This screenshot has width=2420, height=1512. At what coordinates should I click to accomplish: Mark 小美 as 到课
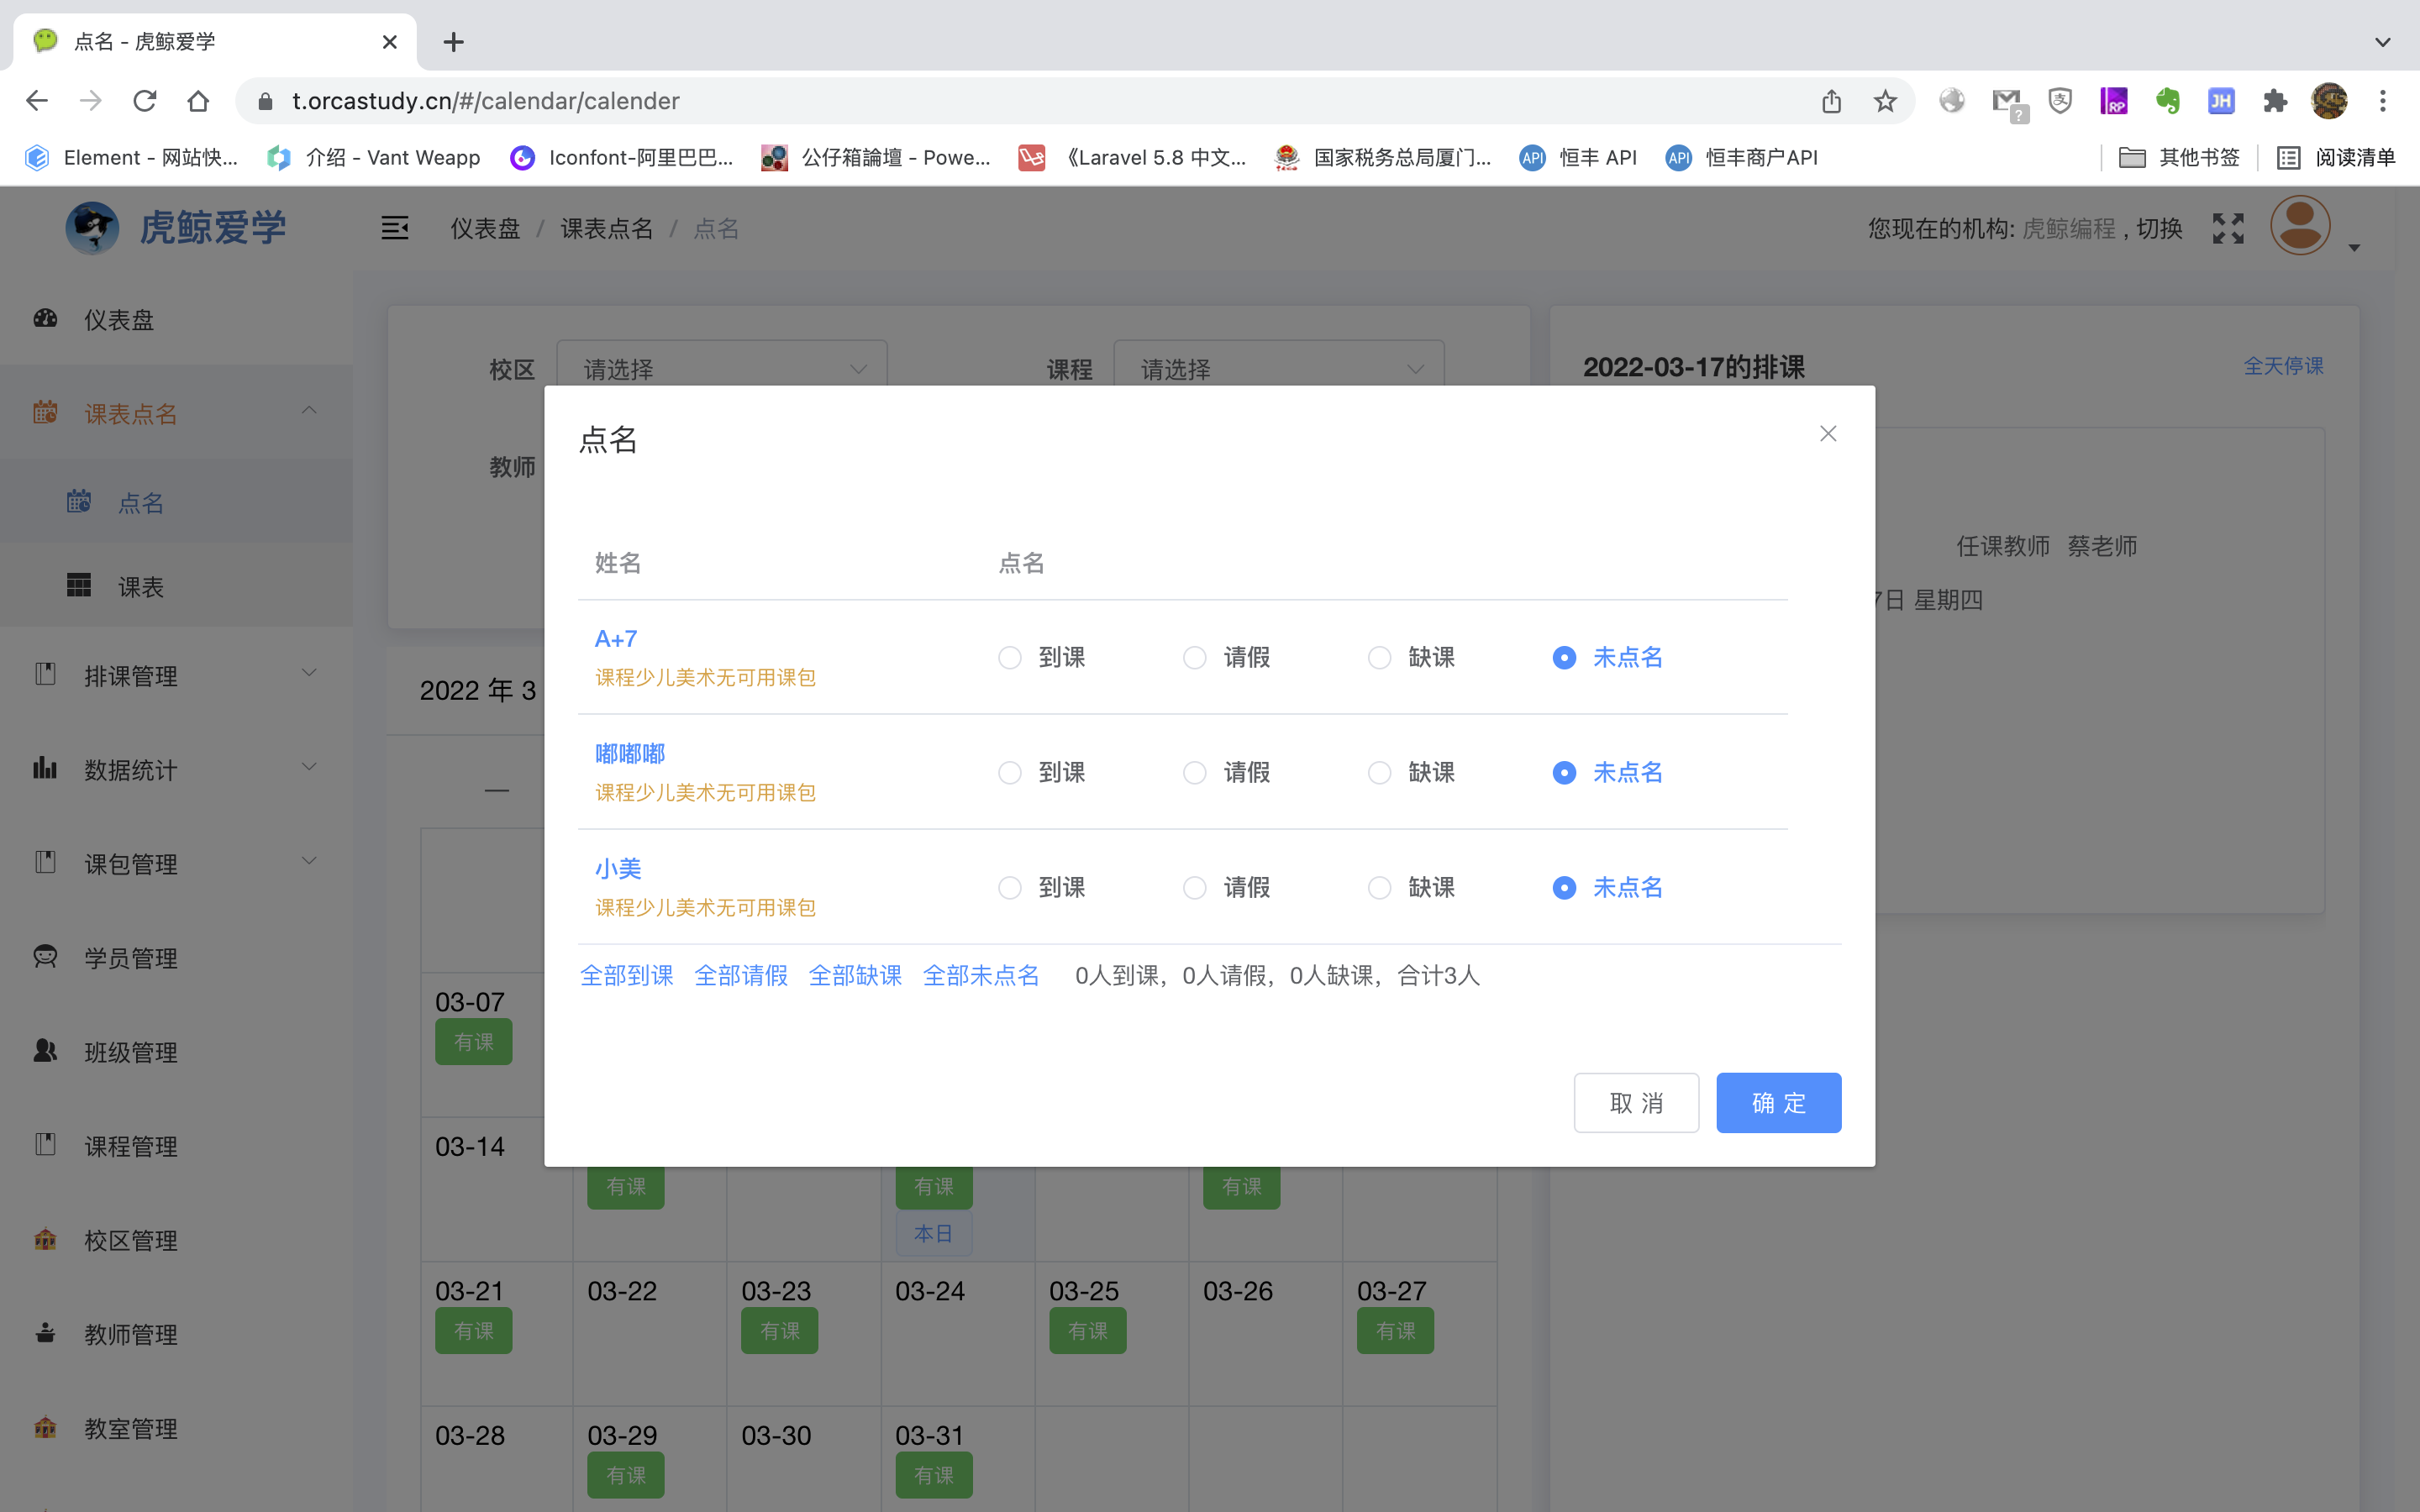[1042, 887]
